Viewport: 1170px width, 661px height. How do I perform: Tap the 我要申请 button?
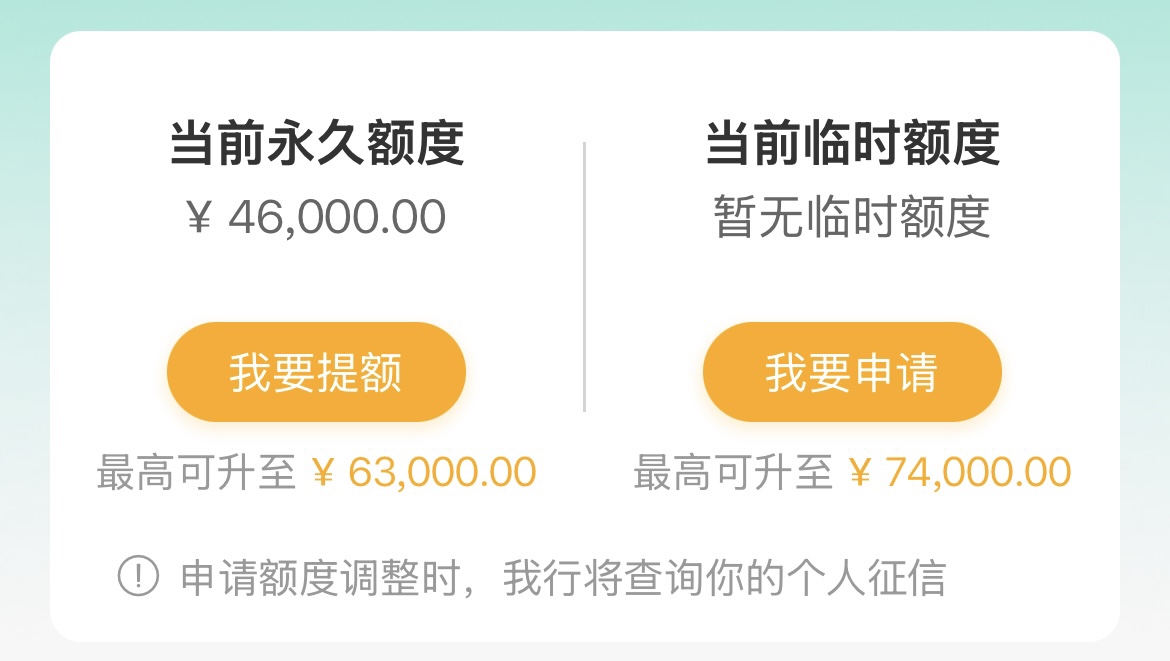pos(852,372)
